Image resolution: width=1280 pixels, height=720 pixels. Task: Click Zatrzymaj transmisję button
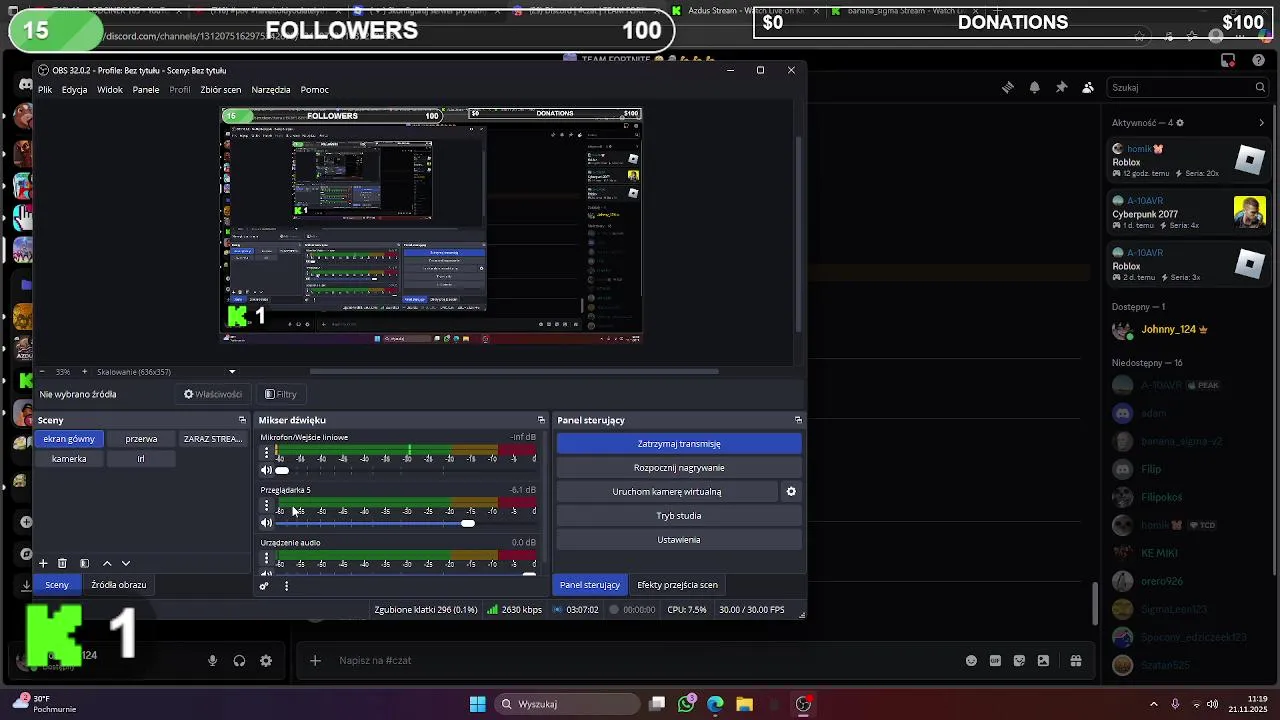click(x=679, y=443)
